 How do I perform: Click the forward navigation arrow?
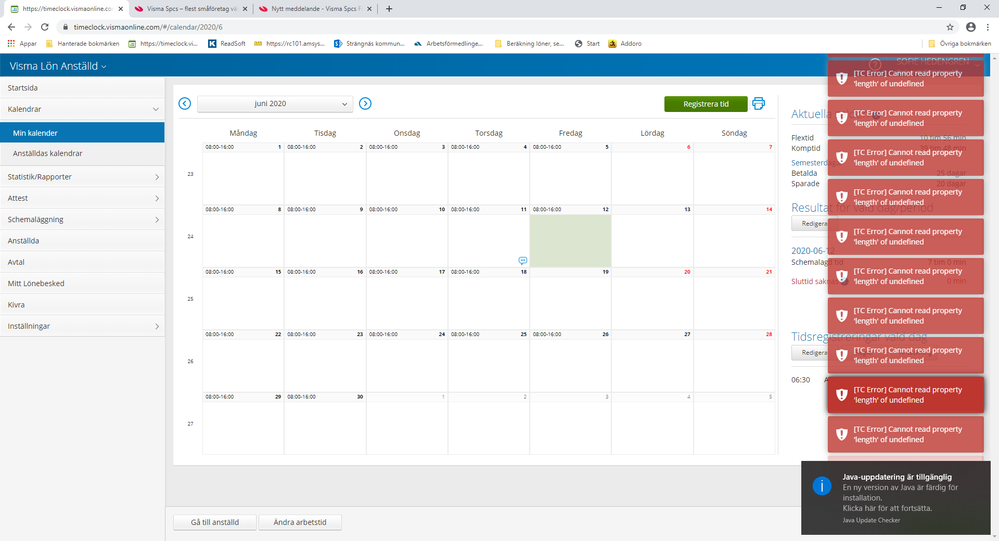(x=28, y=27)
